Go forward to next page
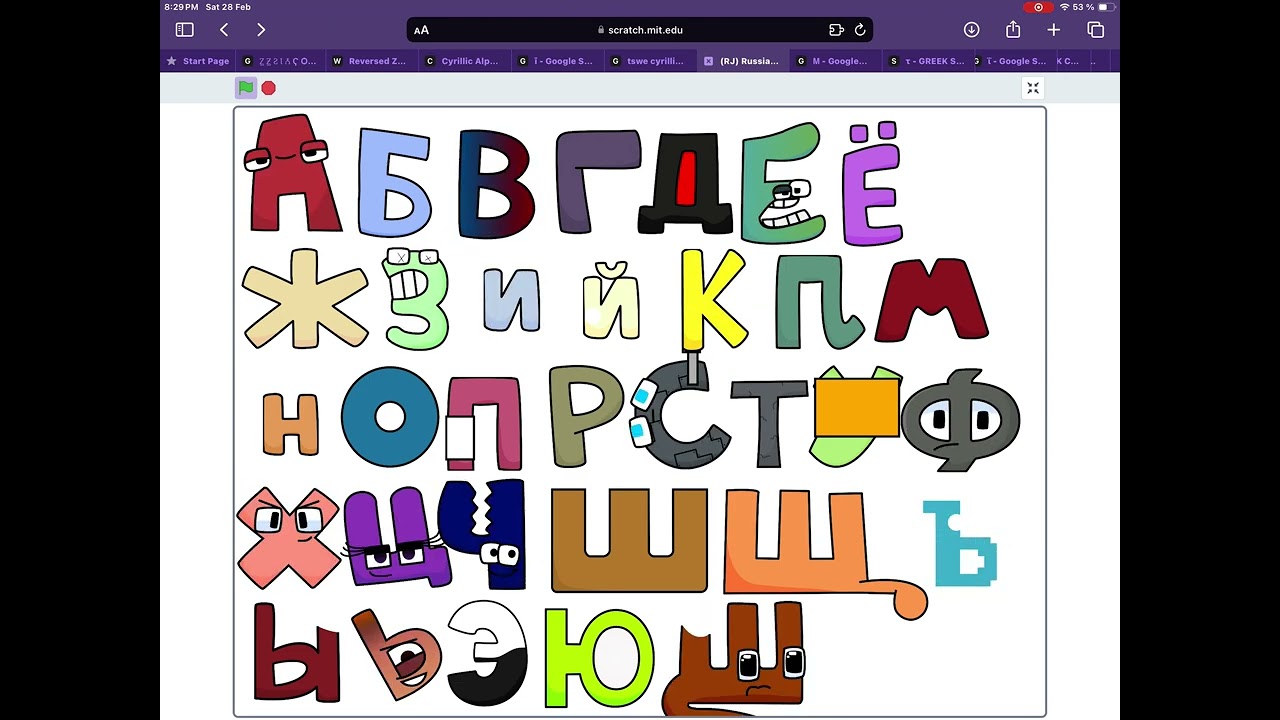The width and height of the screenshot is (1280, 720). [x=261, y=30]
